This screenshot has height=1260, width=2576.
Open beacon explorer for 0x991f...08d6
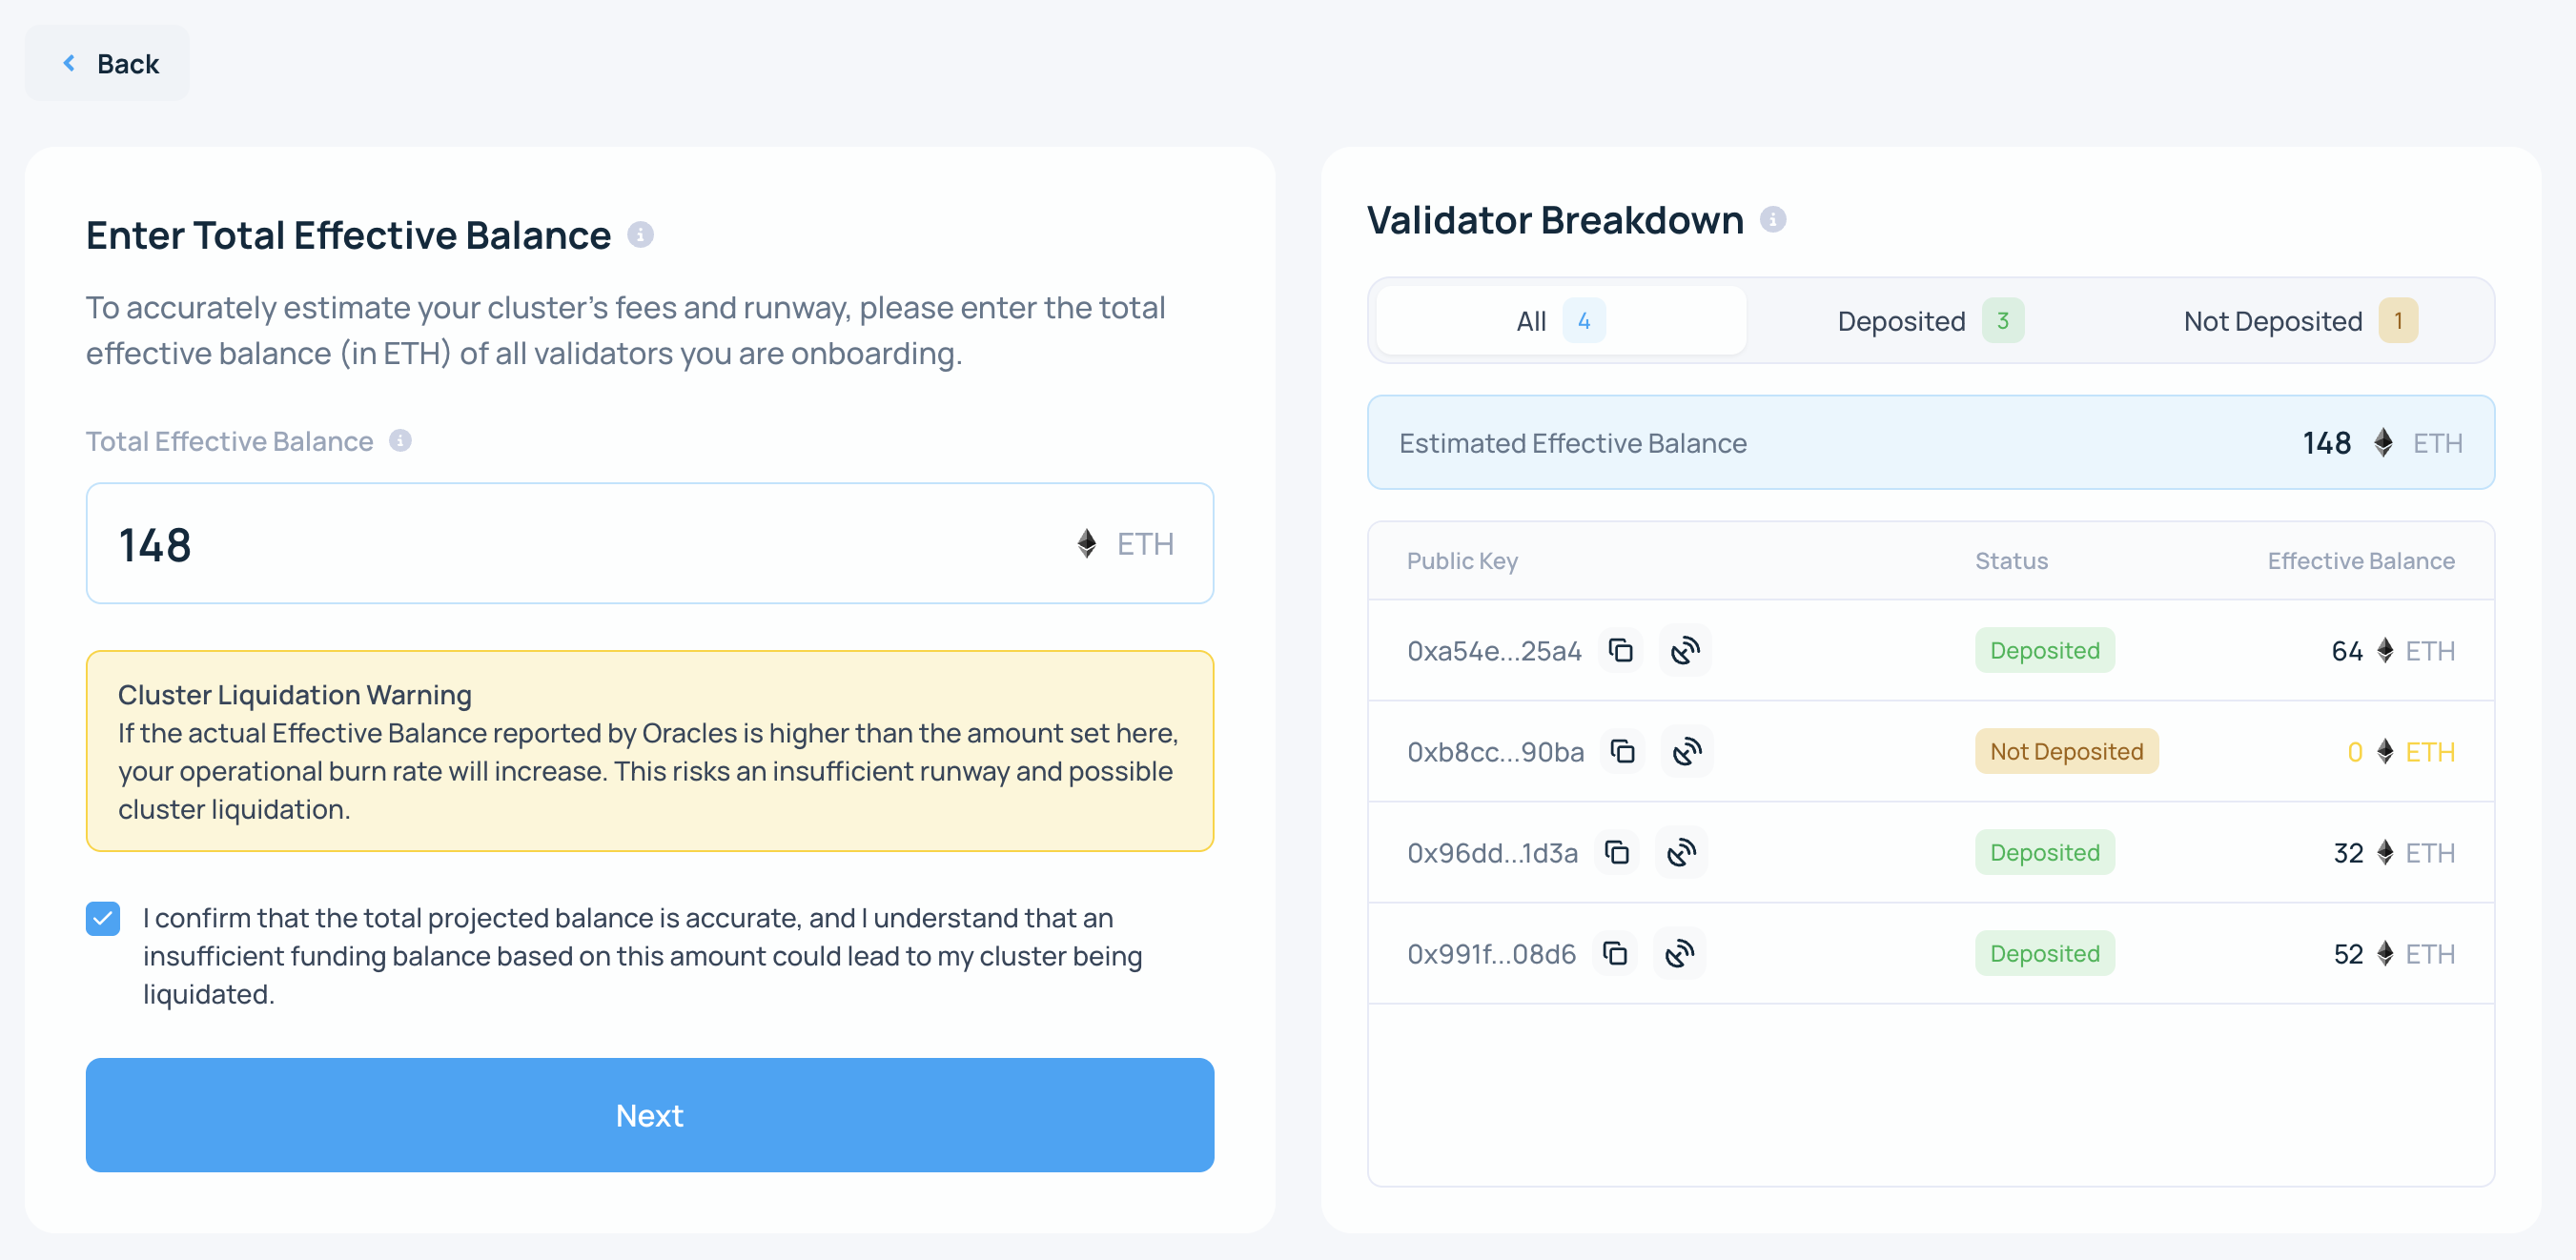[1680, 954]
